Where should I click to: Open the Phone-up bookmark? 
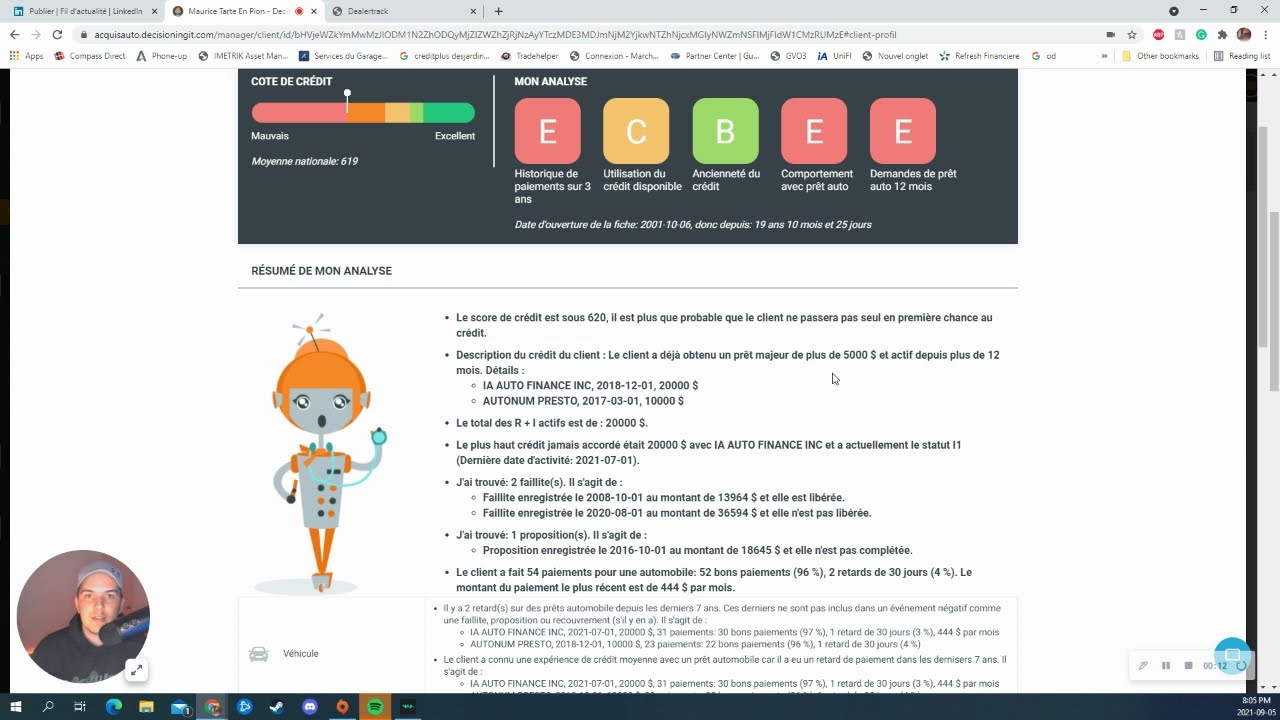pyautogui.click(x=161, y=56)
